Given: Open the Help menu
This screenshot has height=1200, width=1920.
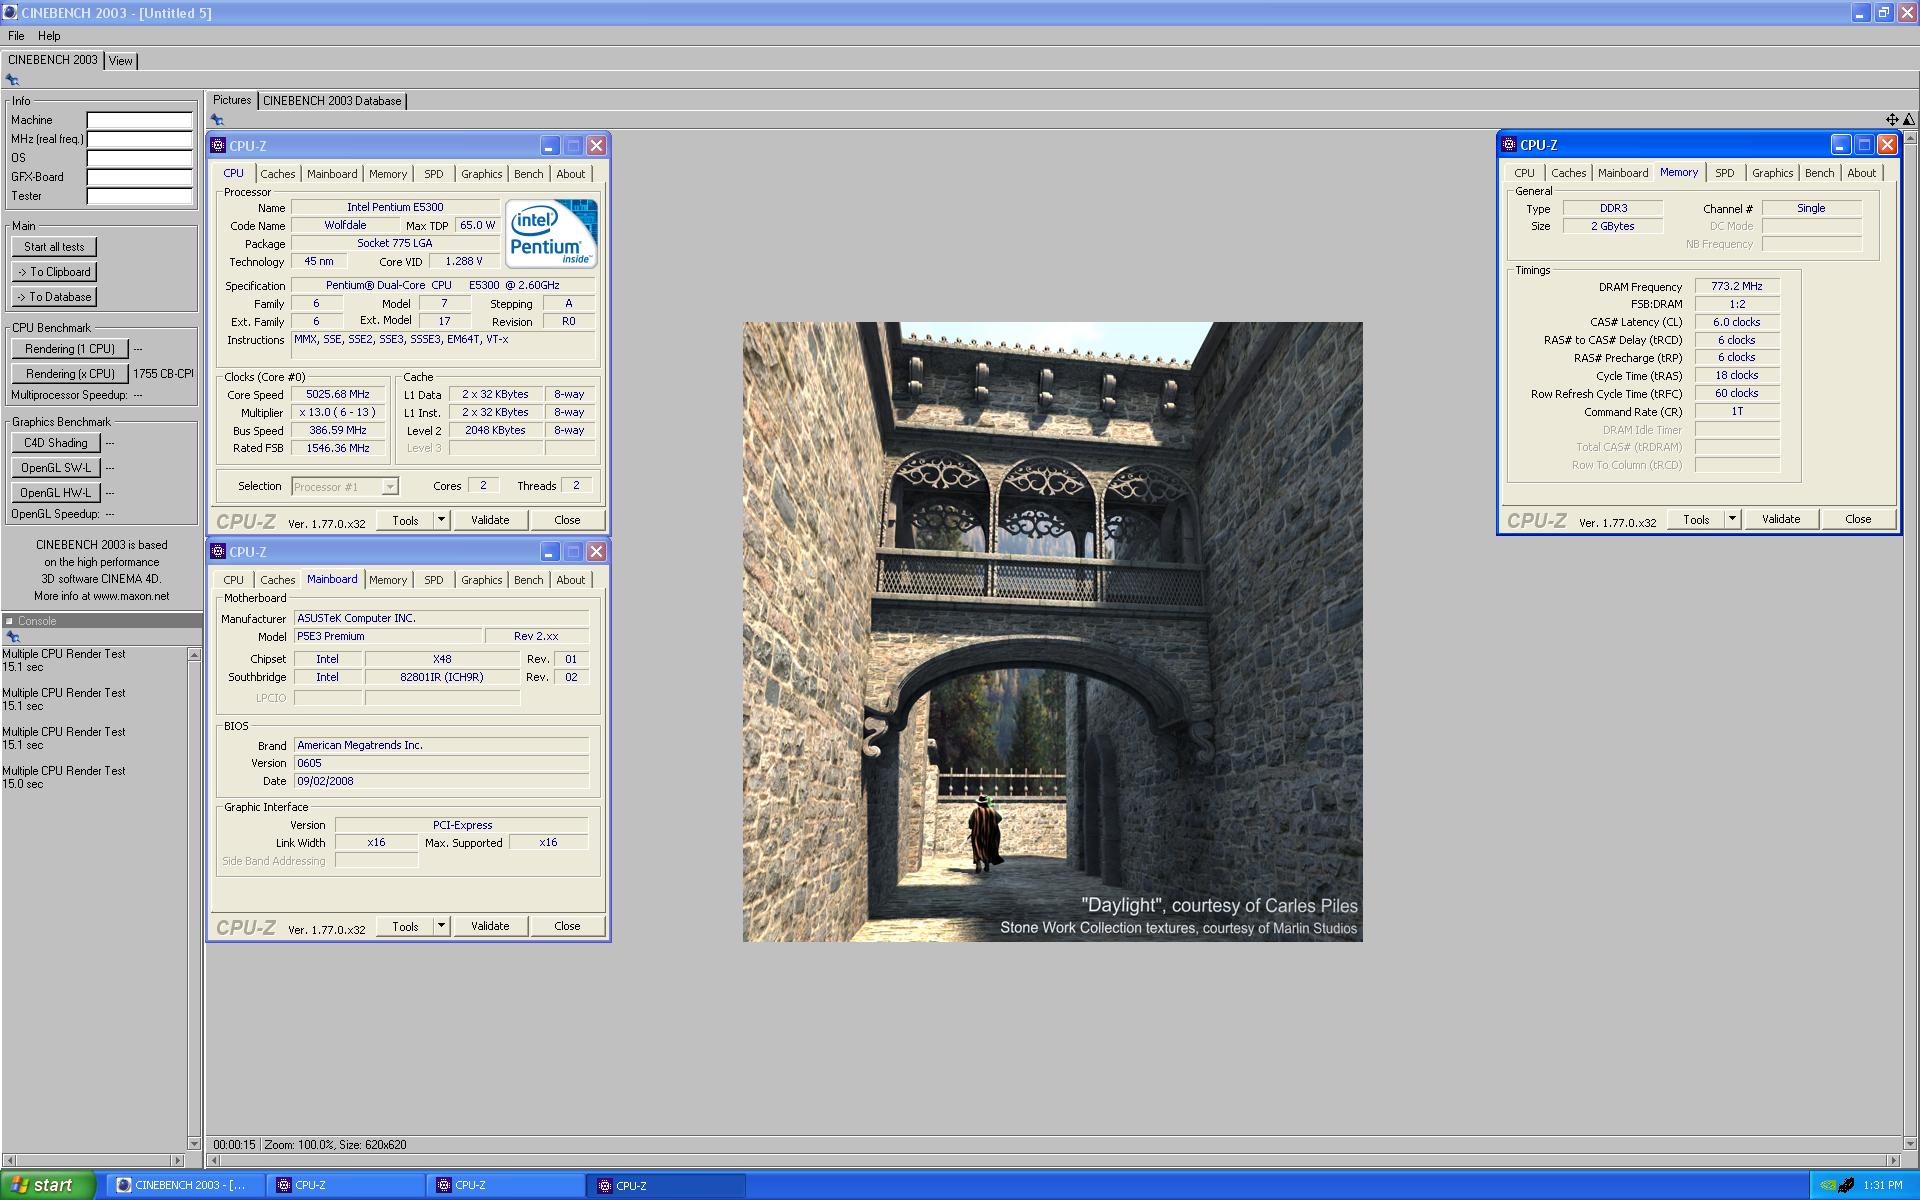Looking at the screenshot, I should pos(49,36).
